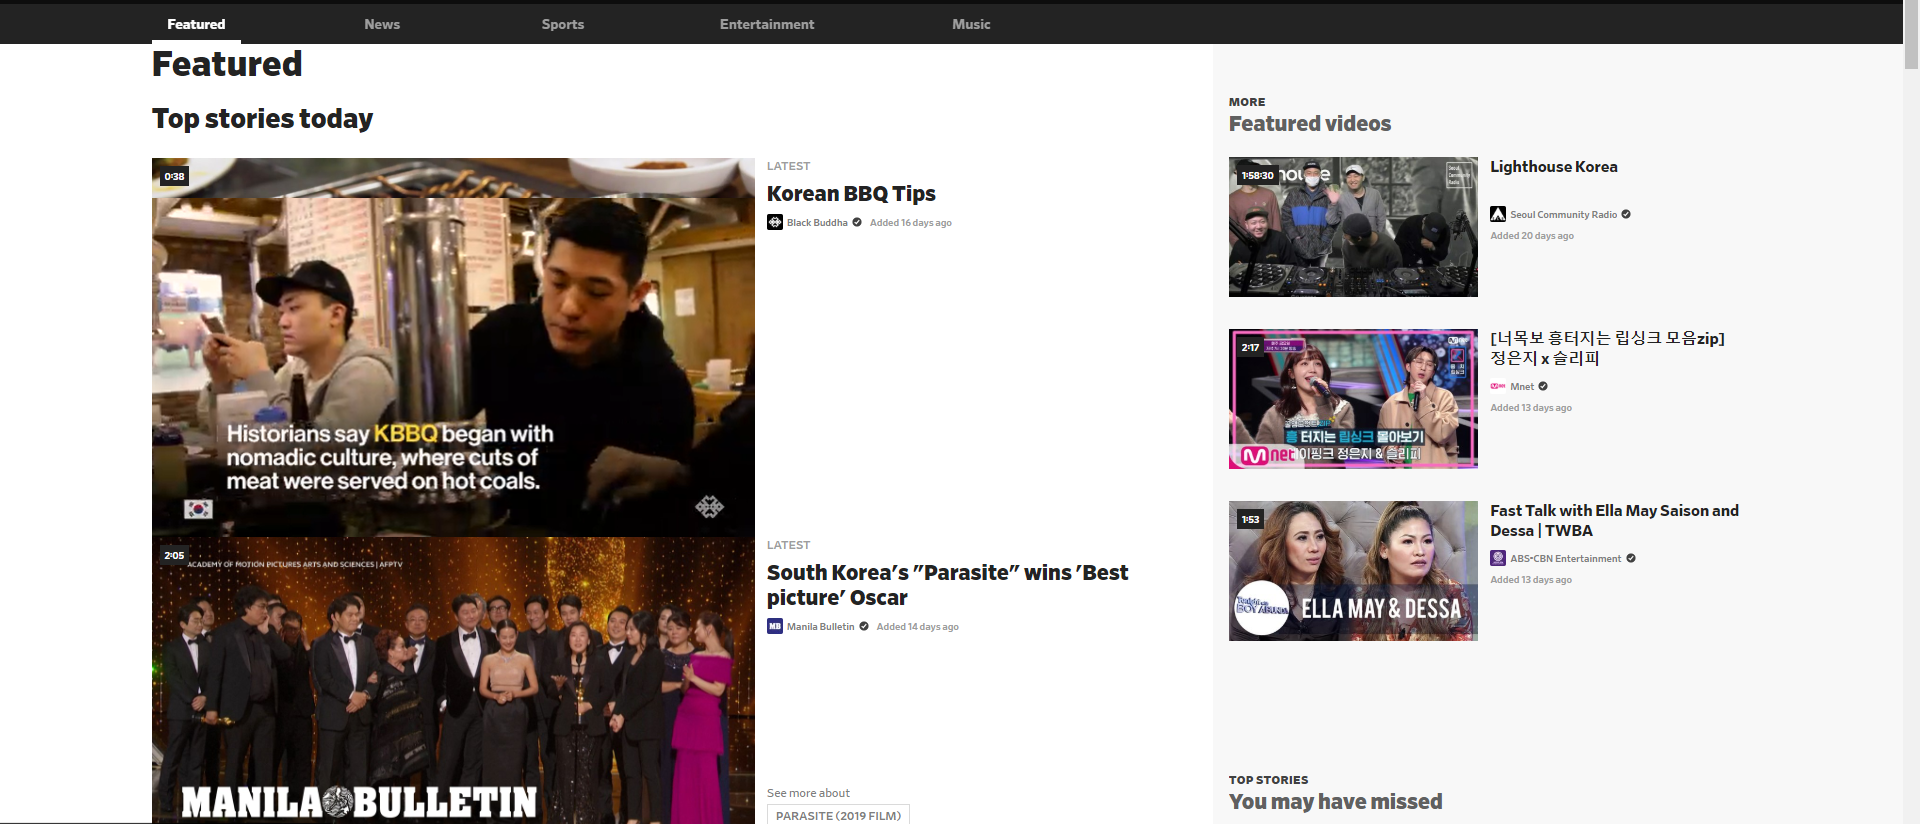
Task: Play the Ella May & Dessa video thumbnail
Action: (x=1353, y=571)
